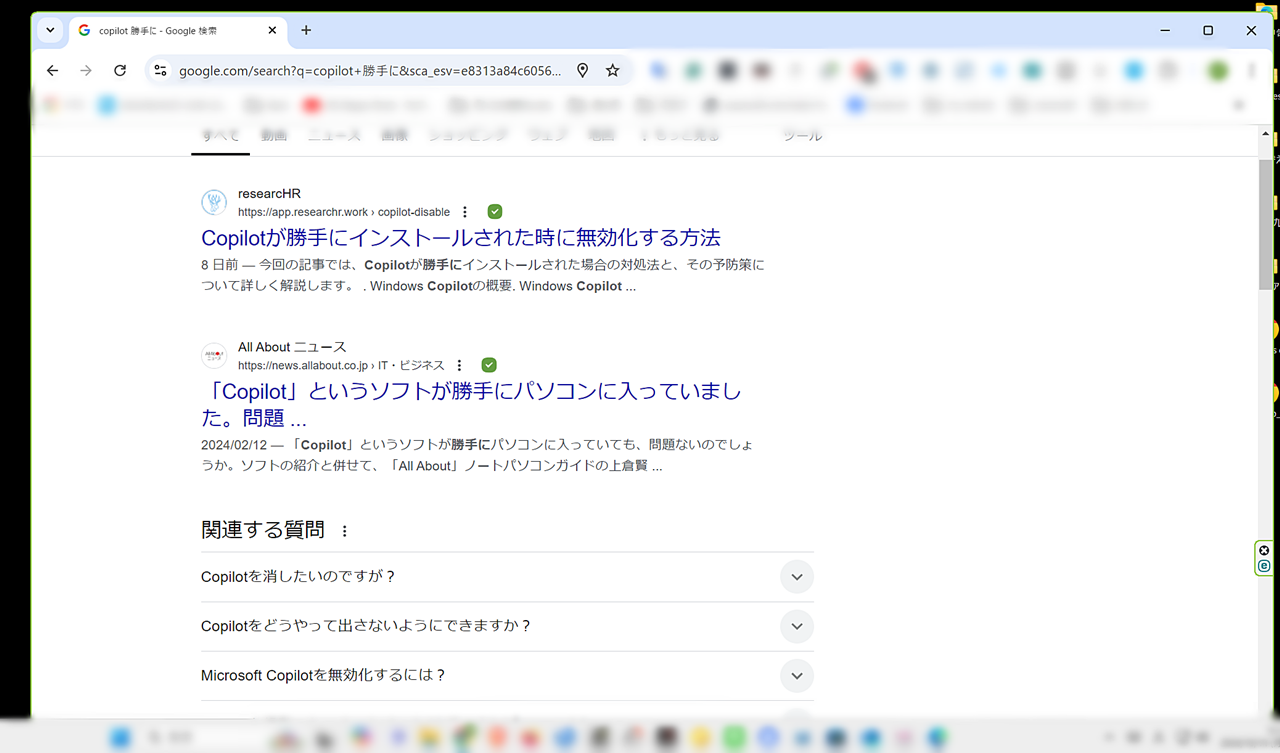Click the green check badge beside researchHR
Viewport: 1280px width, 753px height.
[495, 212]
